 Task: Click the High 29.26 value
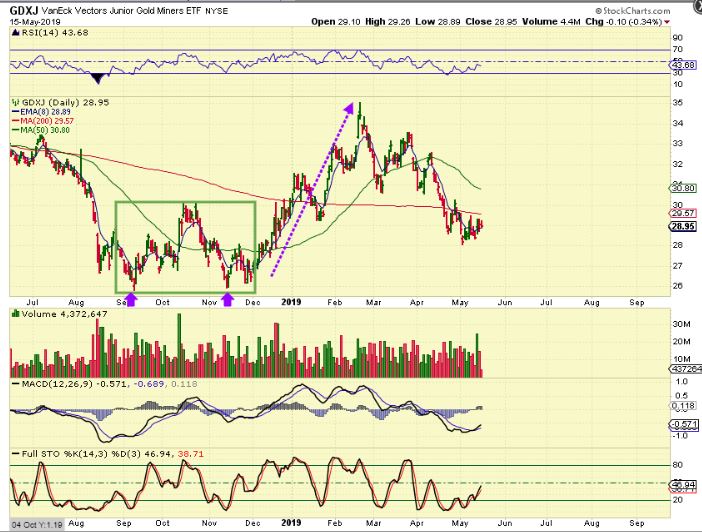click(388, 21)
